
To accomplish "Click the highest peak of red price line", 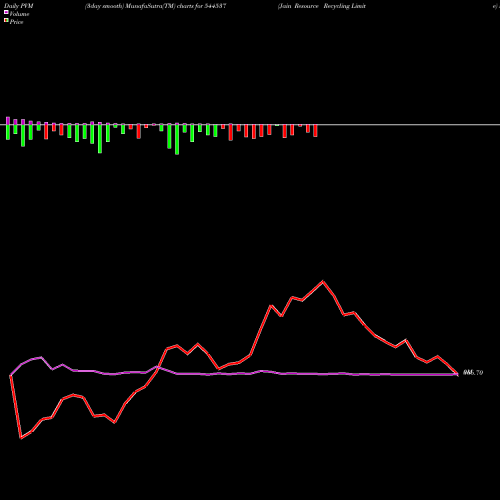I will tap(323, 282).
